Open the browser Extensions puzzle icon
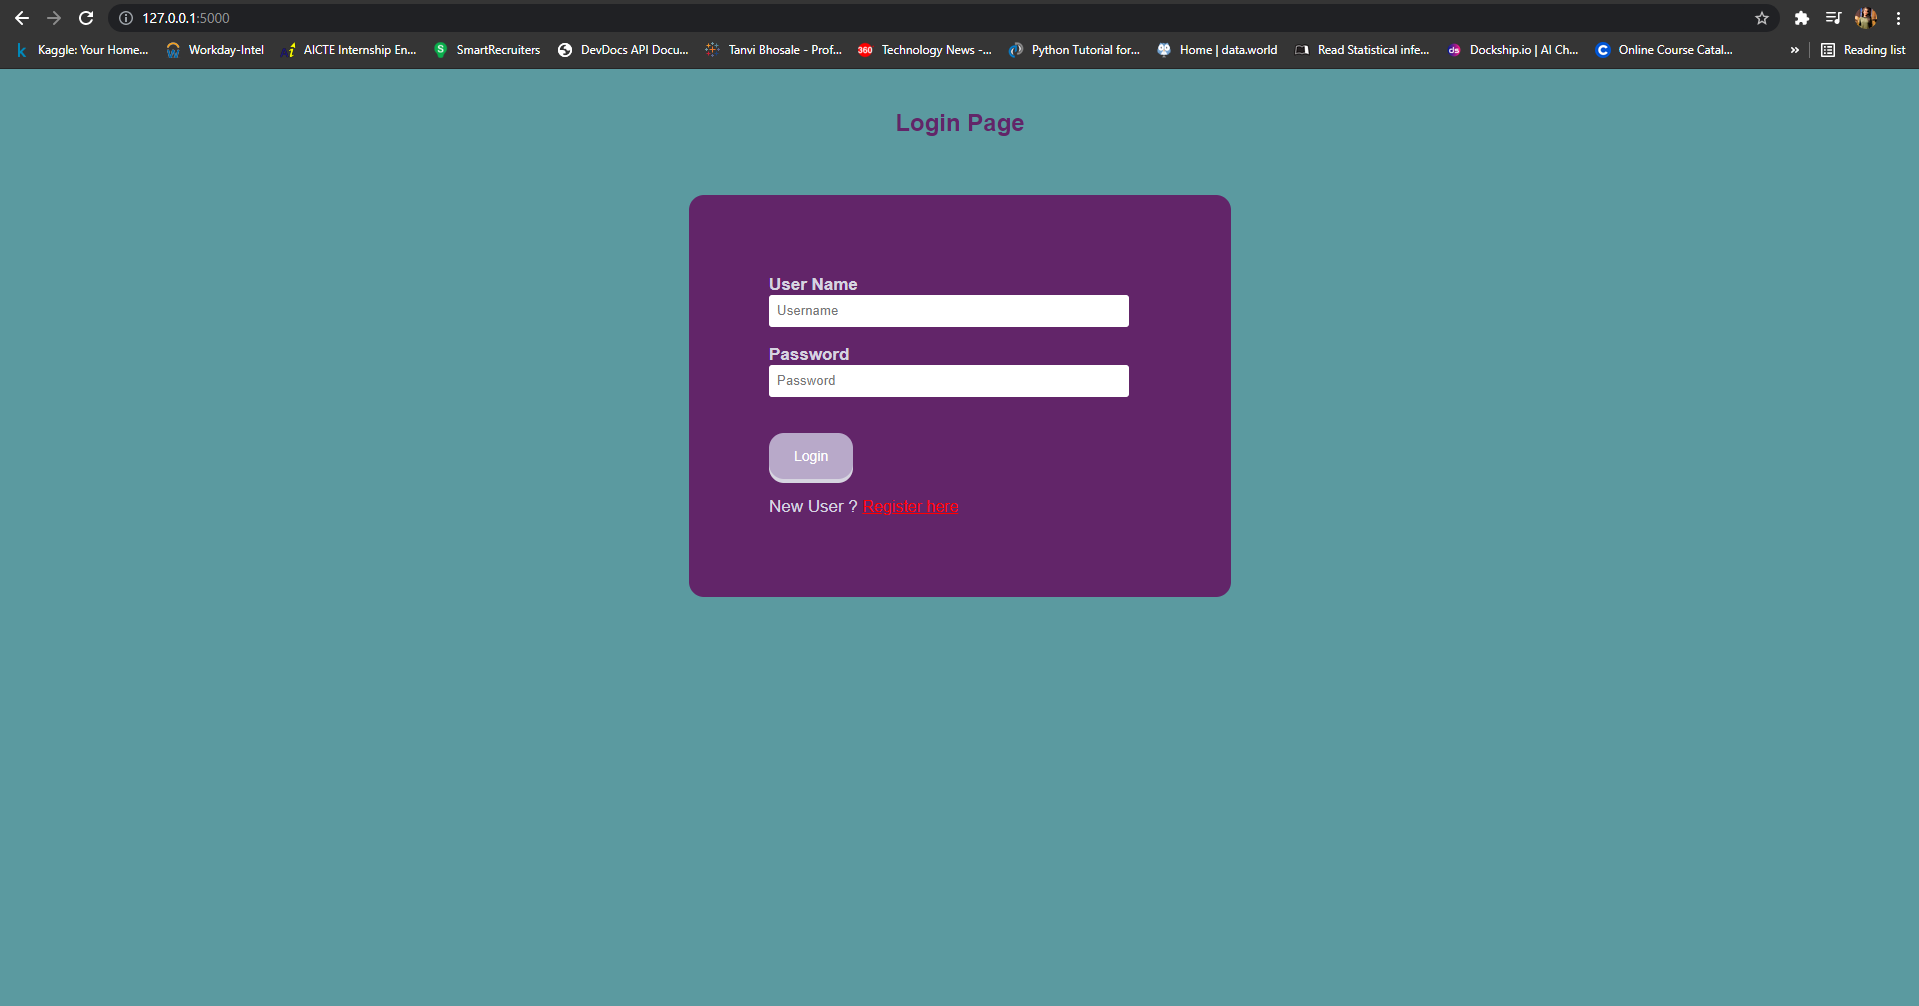 coord(1801,18)
